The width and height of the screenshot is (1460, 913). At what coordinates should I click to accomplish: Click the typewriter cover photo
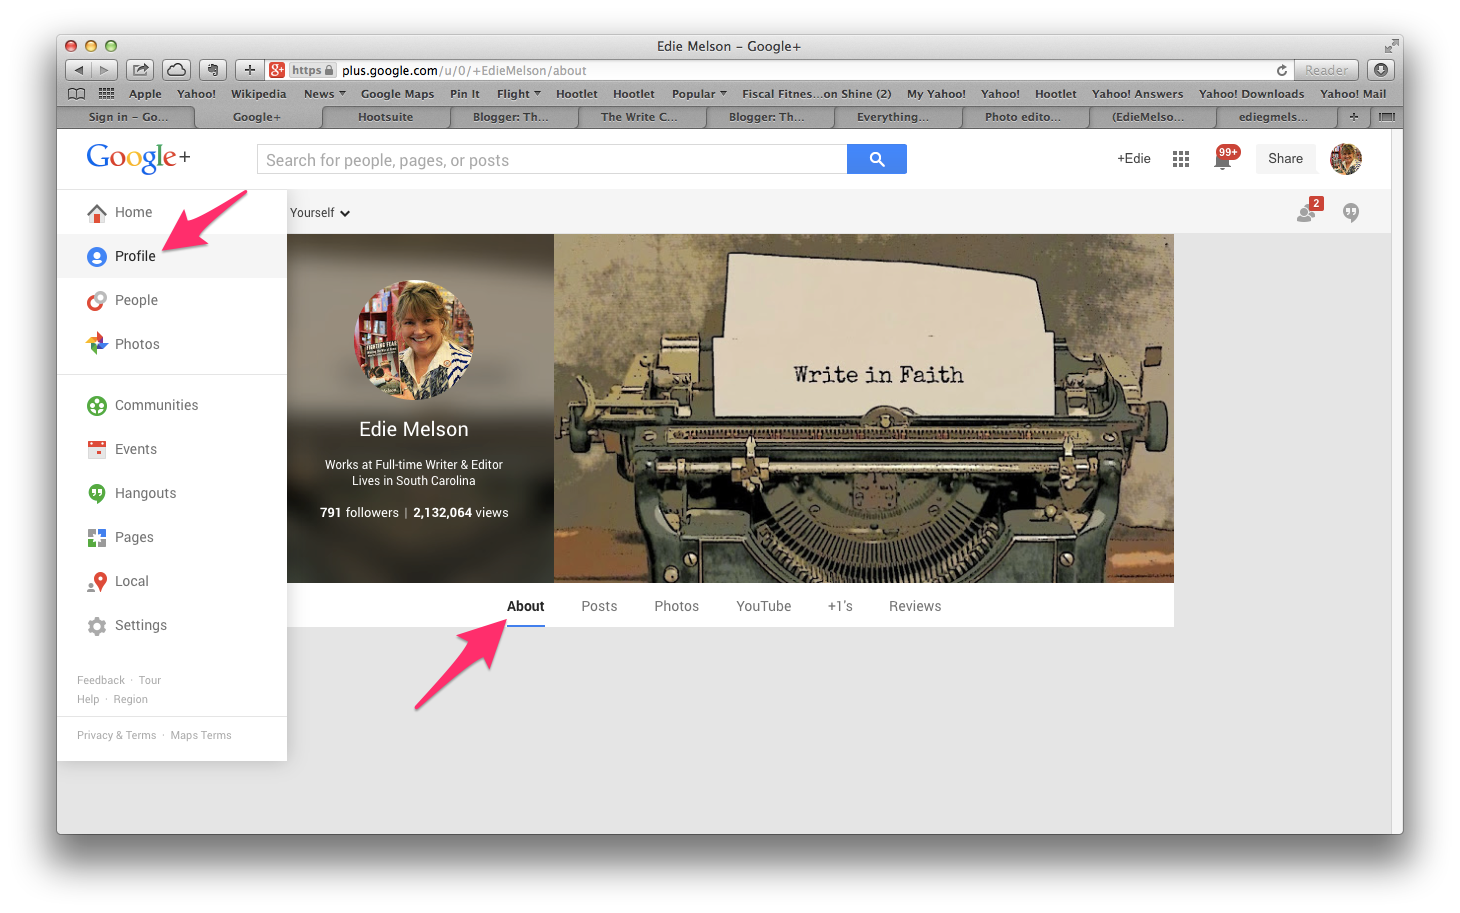click(x=864, y=408)
